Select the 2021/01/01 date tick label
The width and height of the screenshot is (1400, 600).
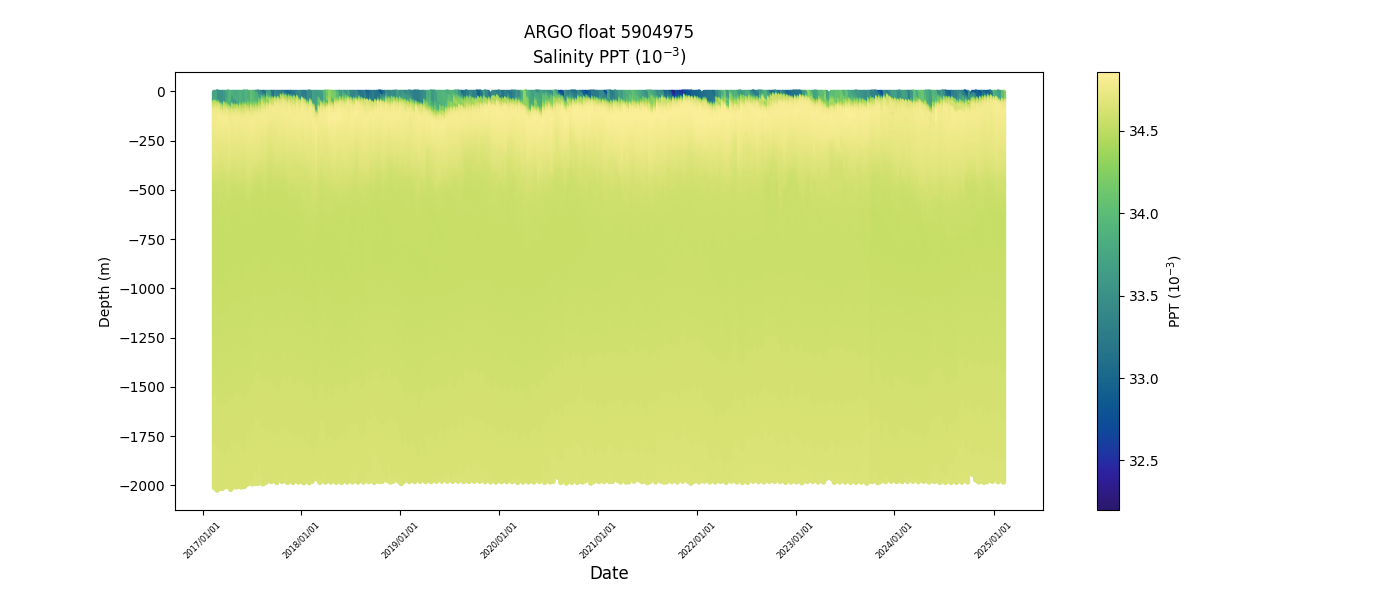point(599,540)
